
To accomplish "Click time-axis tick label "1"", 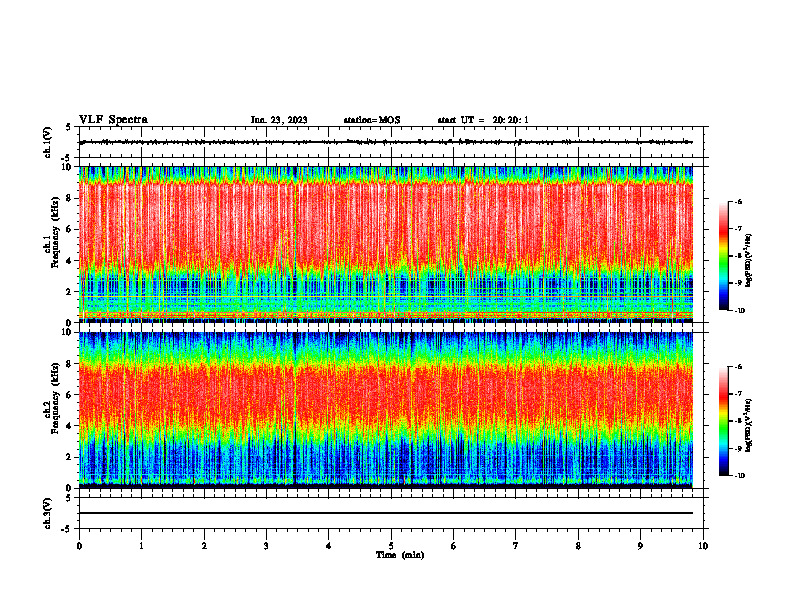I will point(142,546).
